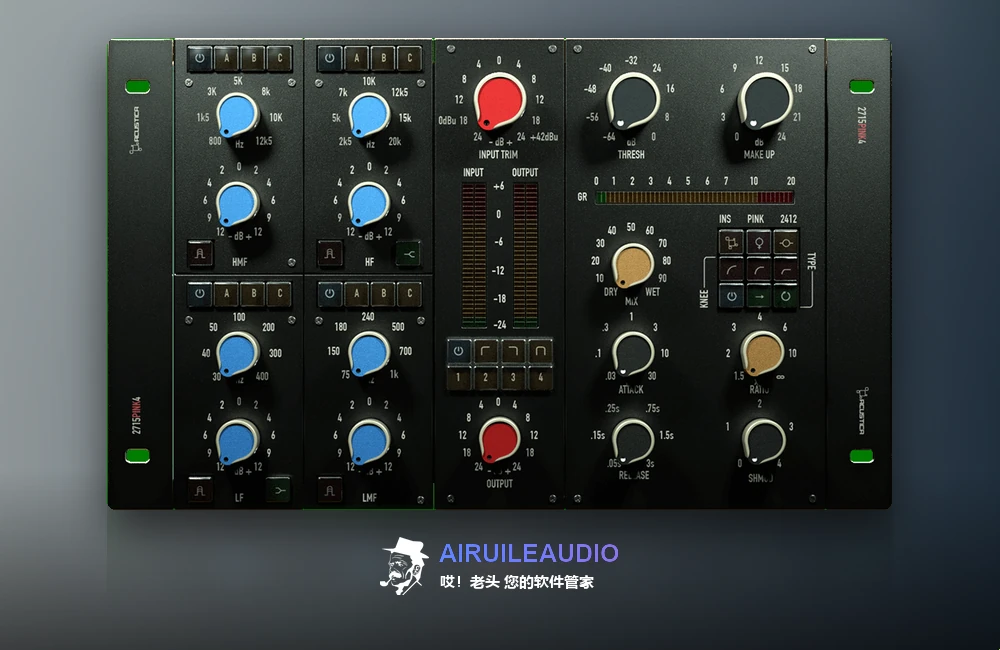Click the RELEASE knob

coord(633,440)
